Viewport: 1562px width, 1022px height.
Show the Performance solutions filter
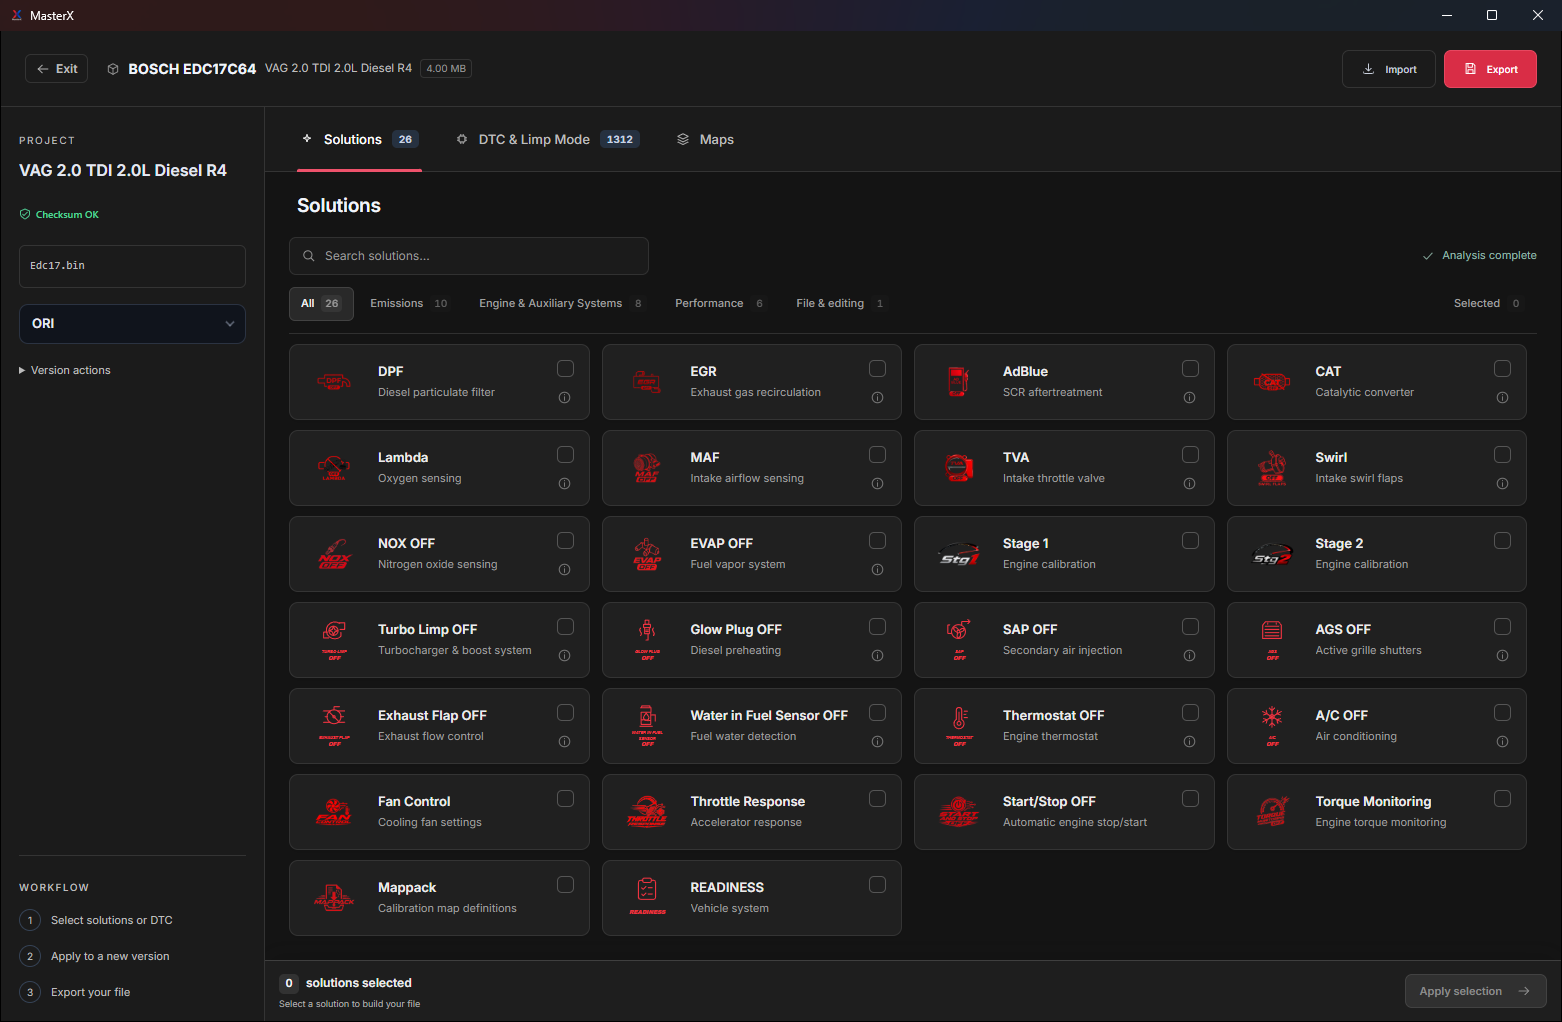coord(720,304)
